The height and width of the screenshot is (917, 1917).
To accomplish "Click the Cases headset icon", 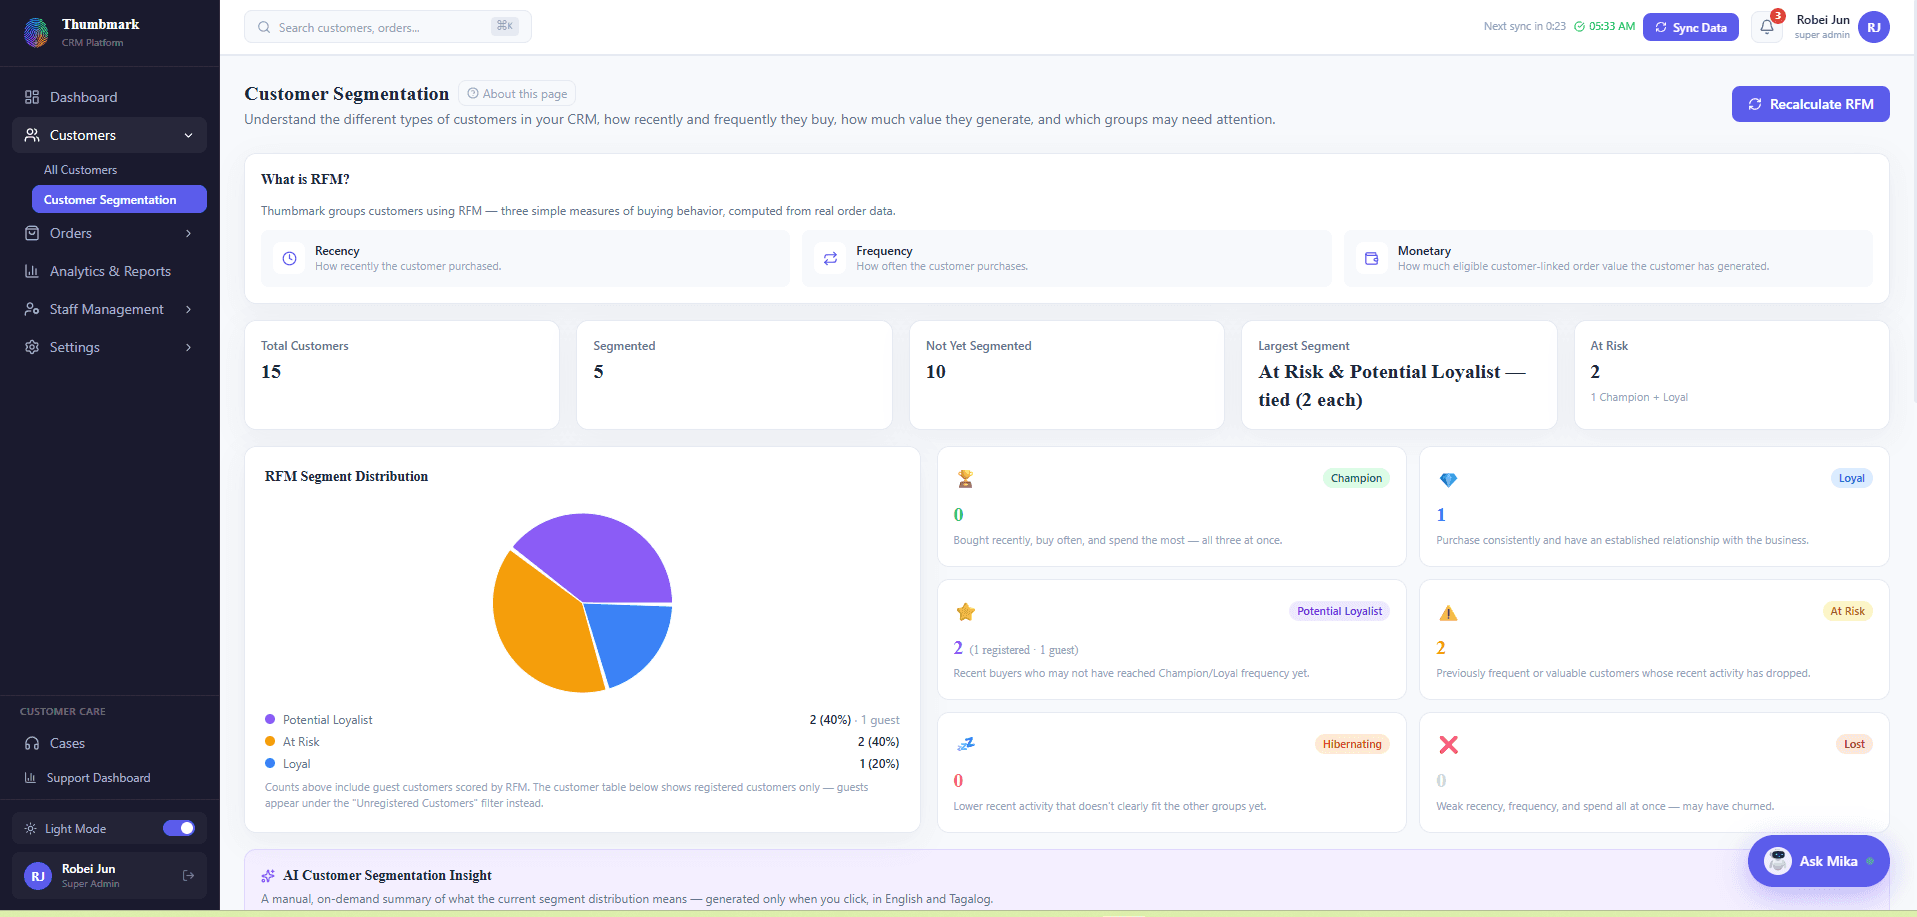I will click(31, 743).
